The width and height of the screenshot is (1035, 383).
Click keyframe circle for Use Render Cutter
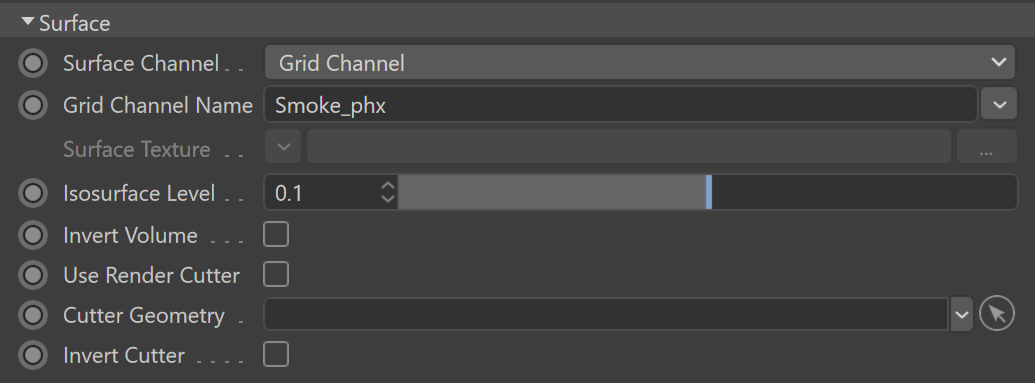point(33,275)
